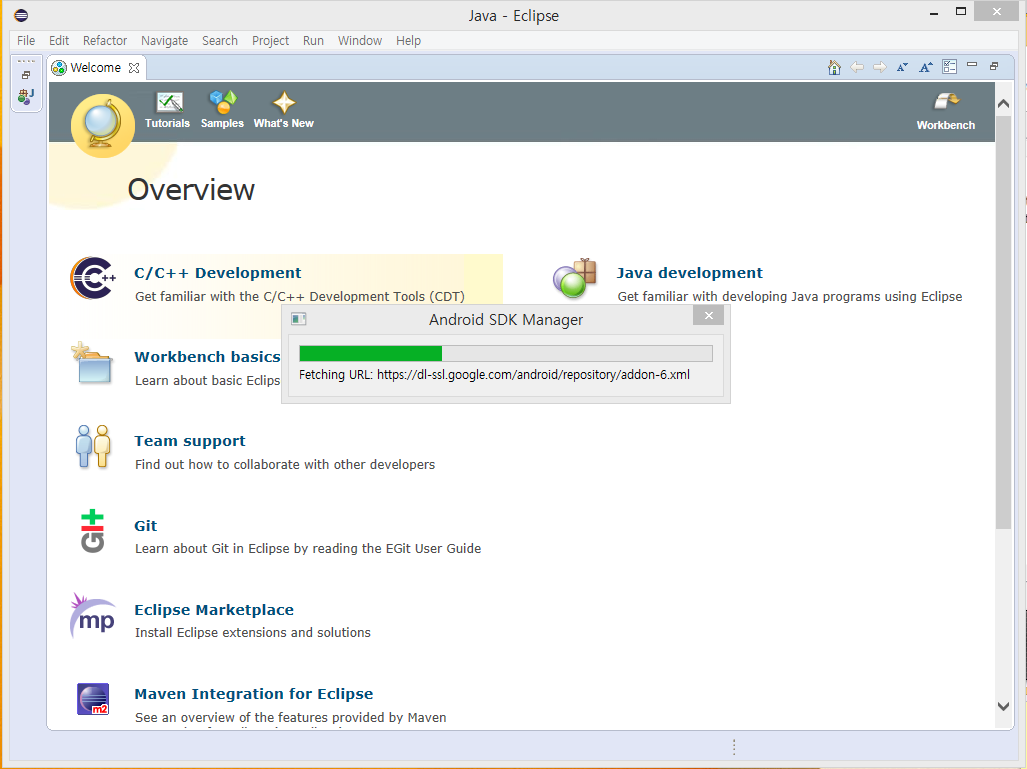Screen dimensions: 1027x769
Task: Navigate forward with the right arrow icon
Action: [x=880, y=67]
